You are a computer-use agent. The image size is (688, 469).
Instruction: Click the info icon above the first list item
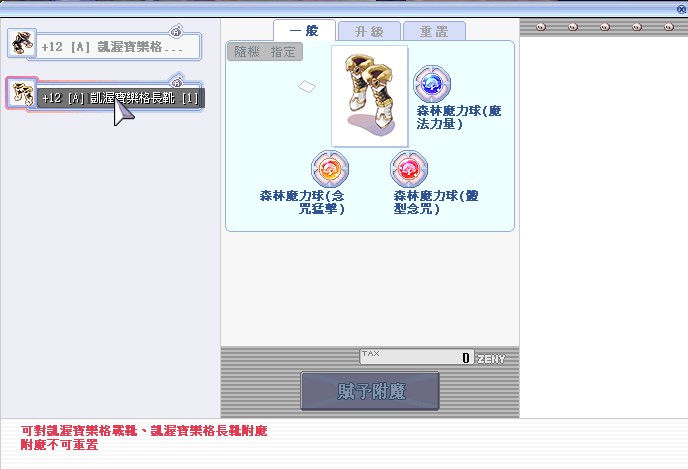tap(176, 29)
